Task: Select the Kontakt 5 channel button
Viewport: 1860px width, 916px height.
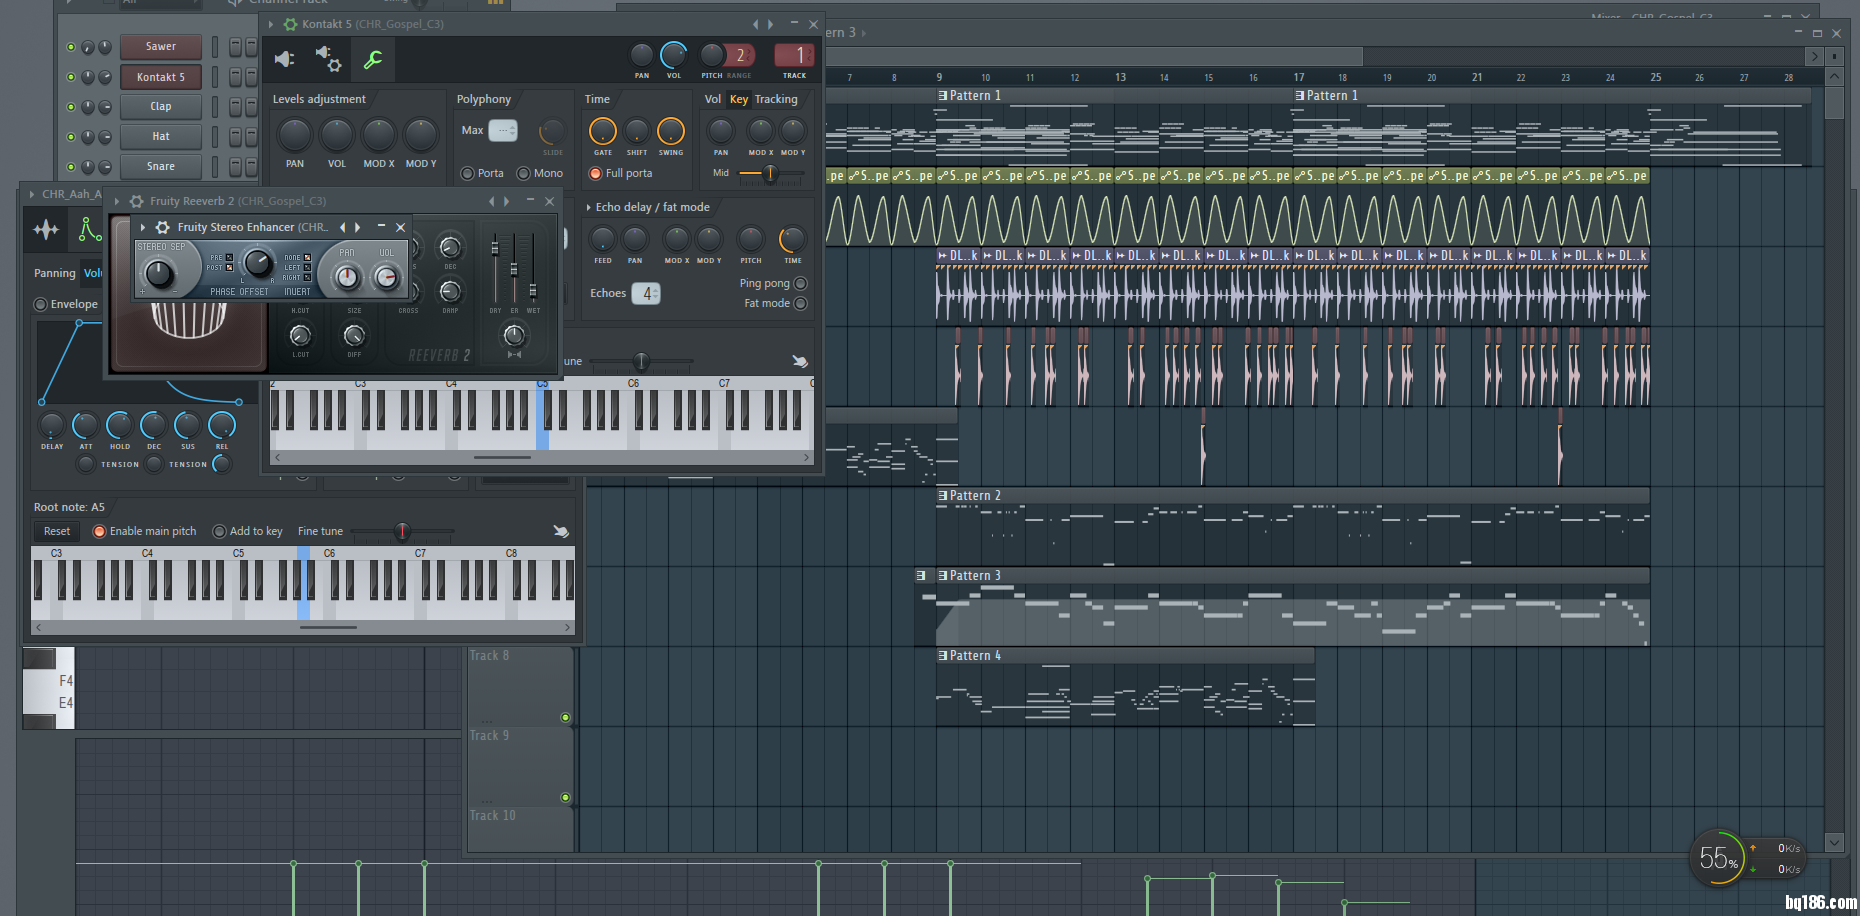Action: [x=161, y=77]
